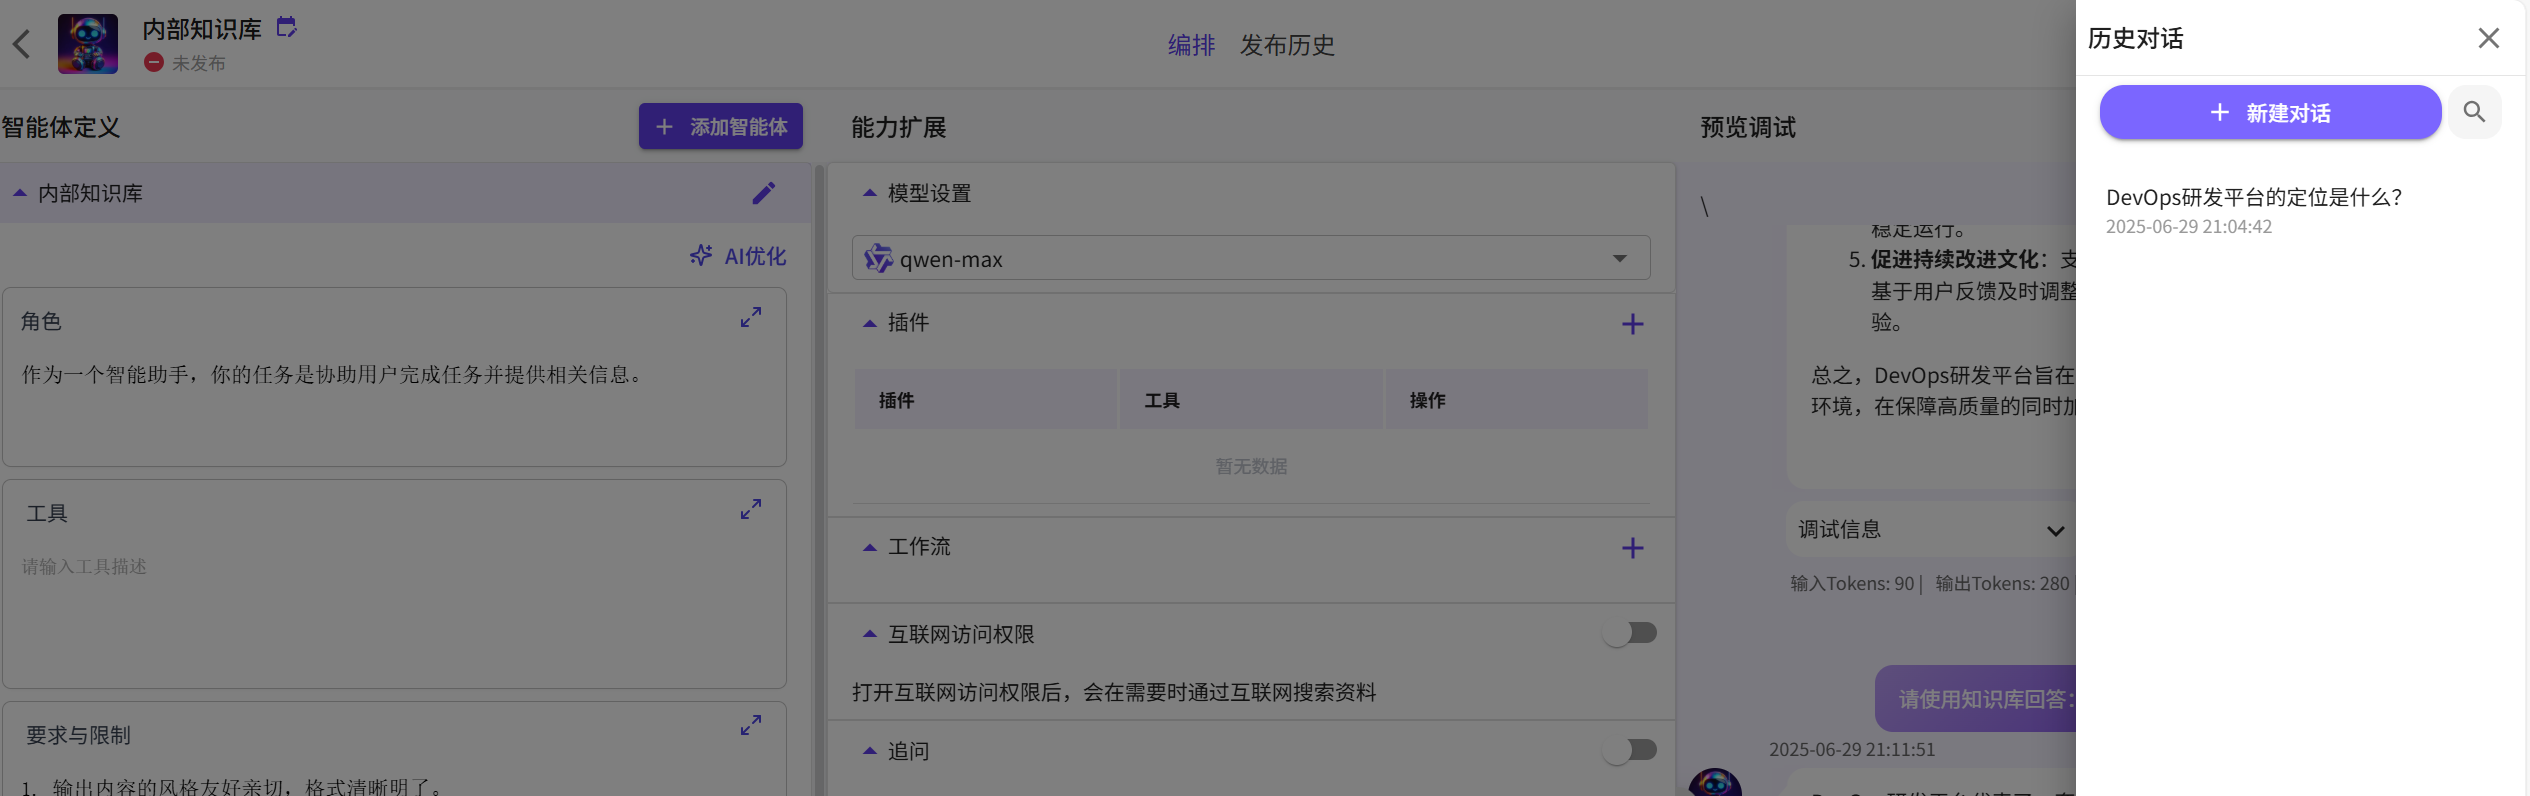Collapse the 插件 section

pyautogui.click(x=870, y=323)
